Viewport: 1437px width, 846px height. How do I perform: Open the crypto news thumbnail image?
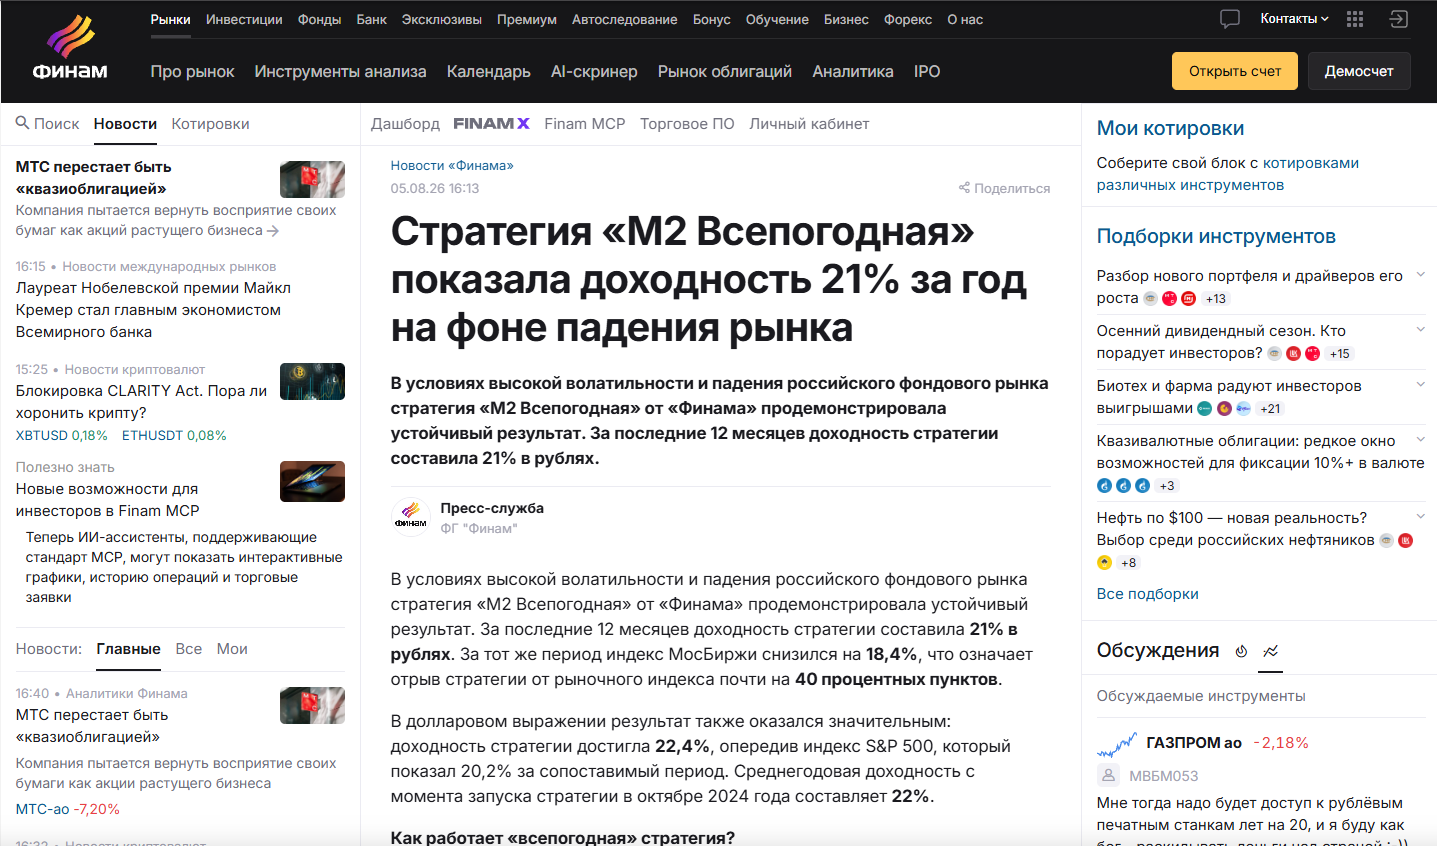tap(312, 381)
